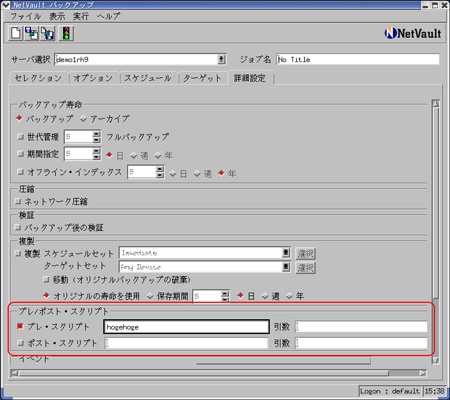
Task: Select the 保存期間 radio button
Action: 150,296
